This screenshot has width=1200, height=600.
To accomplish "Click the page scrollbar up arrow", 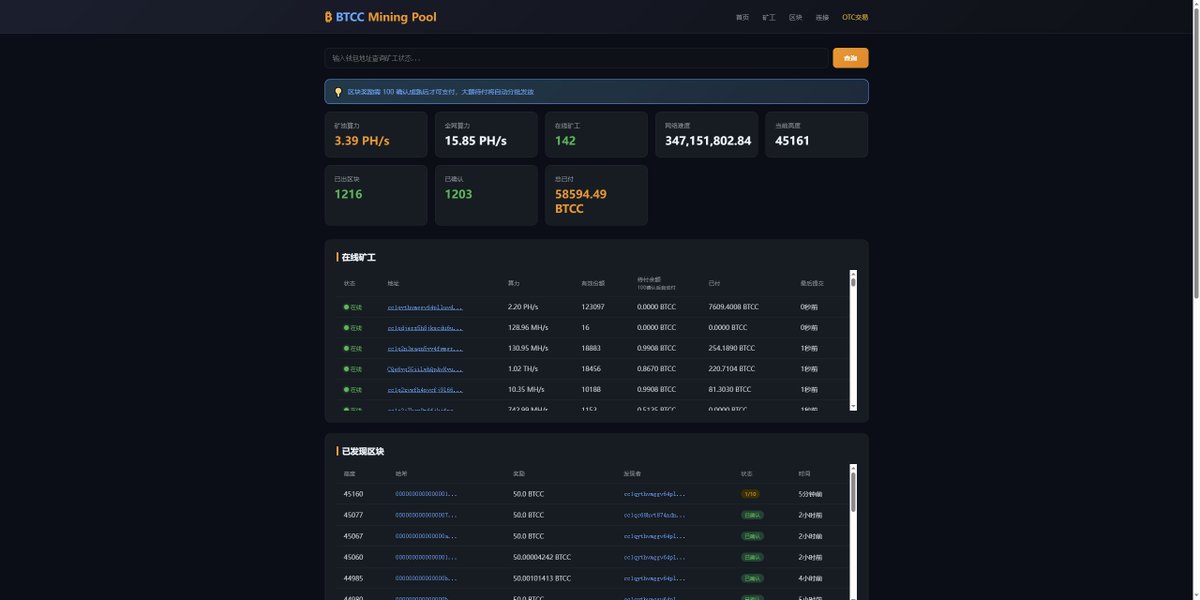I will click(x=1195, y=5).
